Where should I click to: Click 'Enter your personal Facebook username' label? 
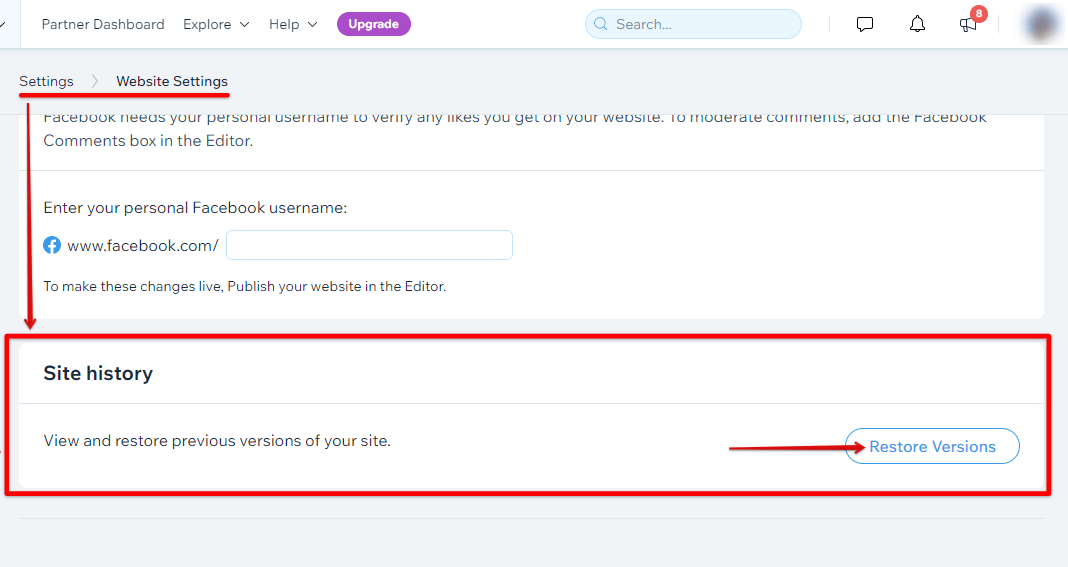[x=195, y=208]
